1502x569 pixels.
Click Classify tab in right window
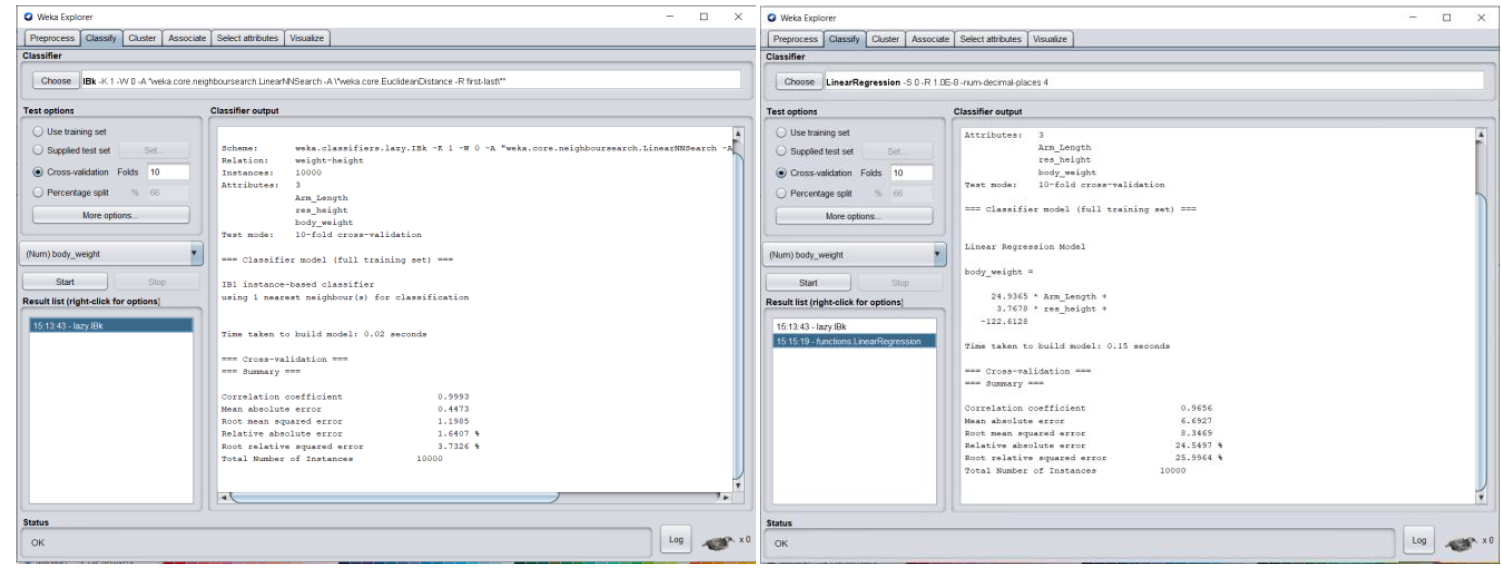coord(845,38)
